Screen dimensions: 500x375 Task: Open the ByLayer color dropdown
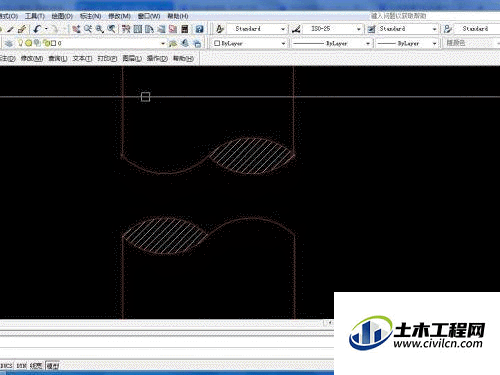249,43
